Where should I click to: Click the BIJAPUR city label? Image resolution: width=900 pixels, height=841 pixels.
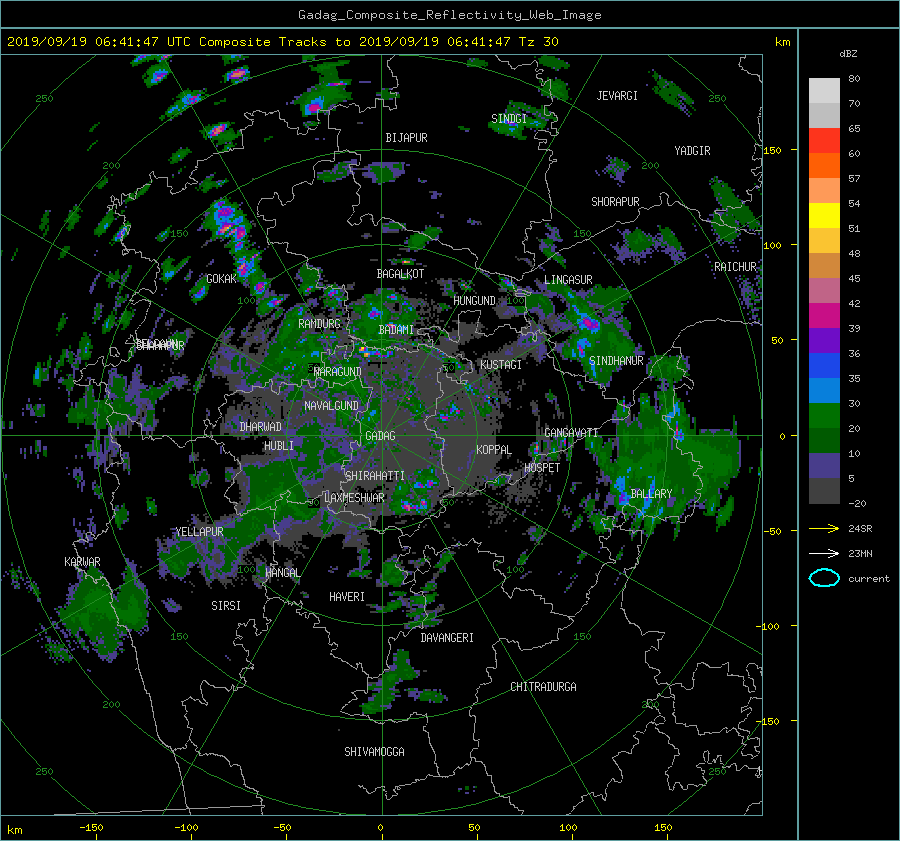(406, 138)
